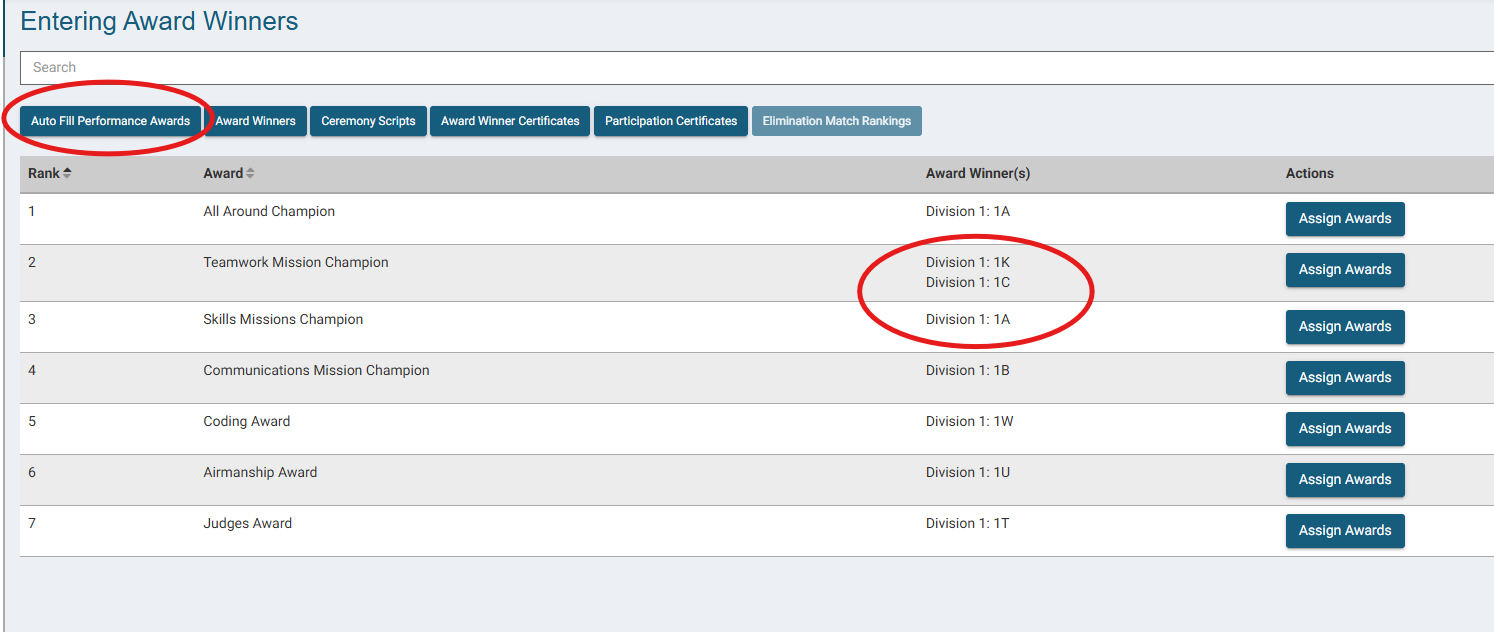Viewport: 1494px width, 632px height.
Task: Click the Search input field
Action: 757,68
